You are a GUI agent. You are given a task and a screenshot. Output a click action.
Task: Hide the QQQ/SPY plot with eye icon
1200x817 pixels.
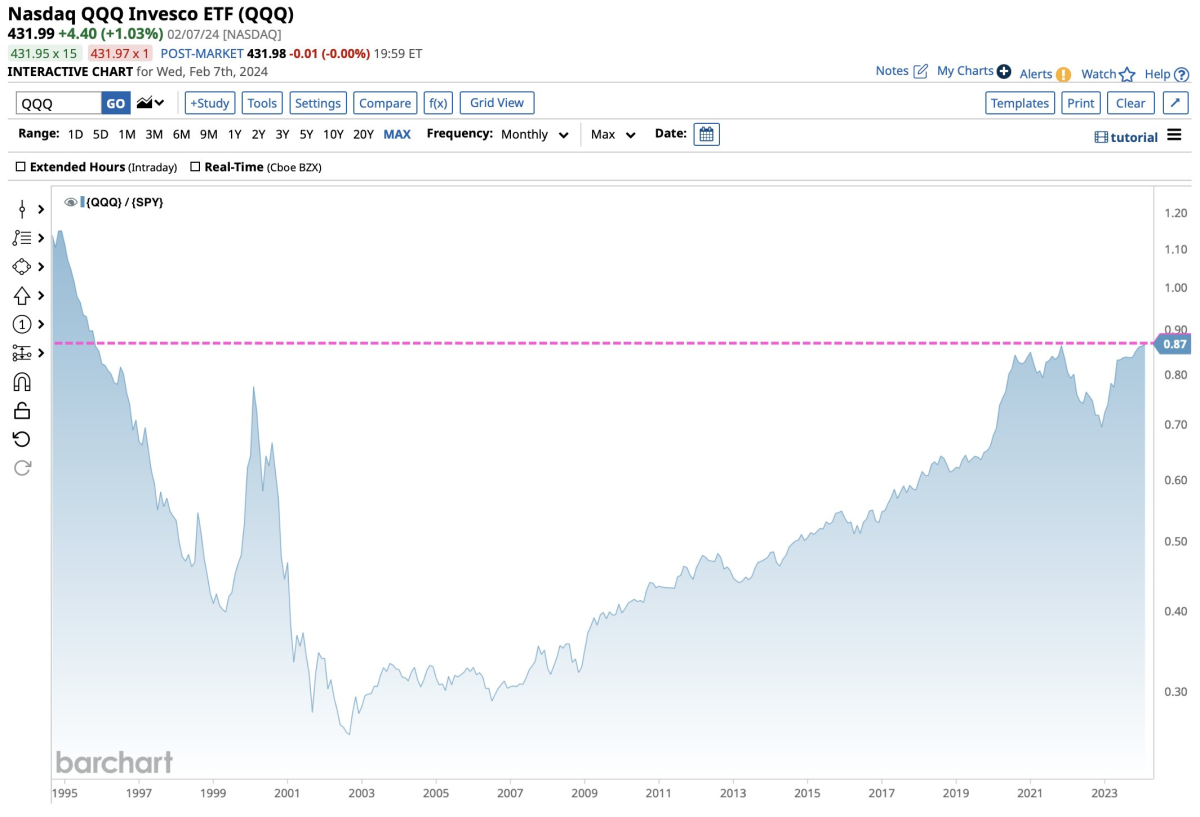[71, 202]
